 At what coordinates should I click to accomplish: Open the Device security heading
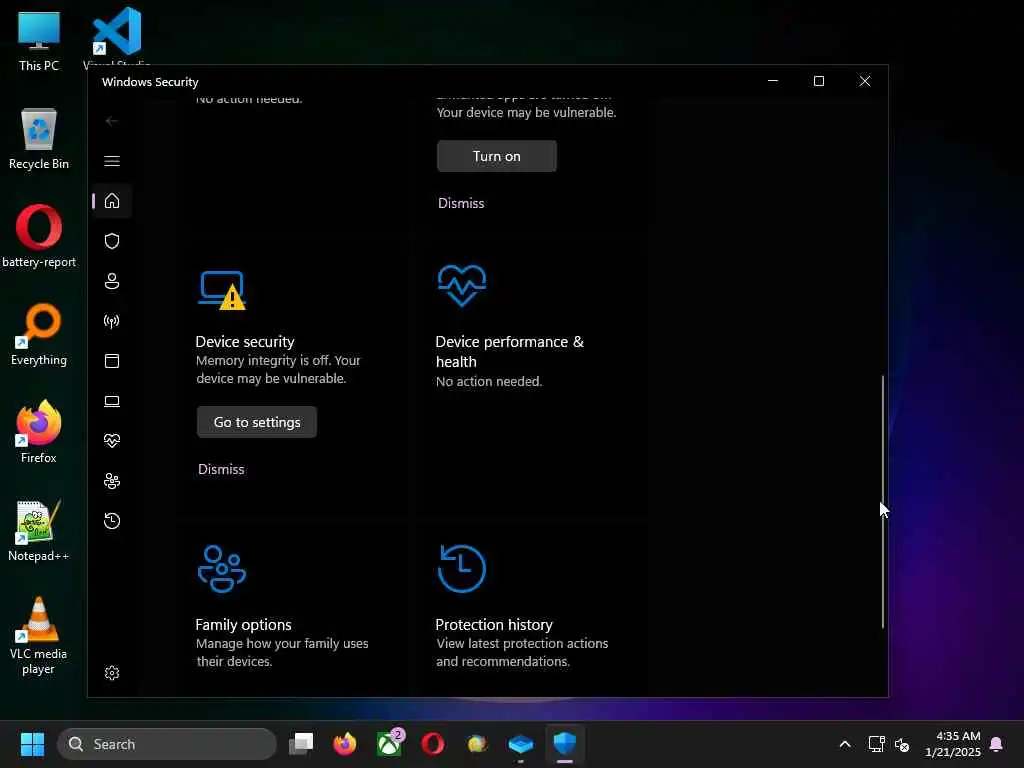[x=245, y=342]
